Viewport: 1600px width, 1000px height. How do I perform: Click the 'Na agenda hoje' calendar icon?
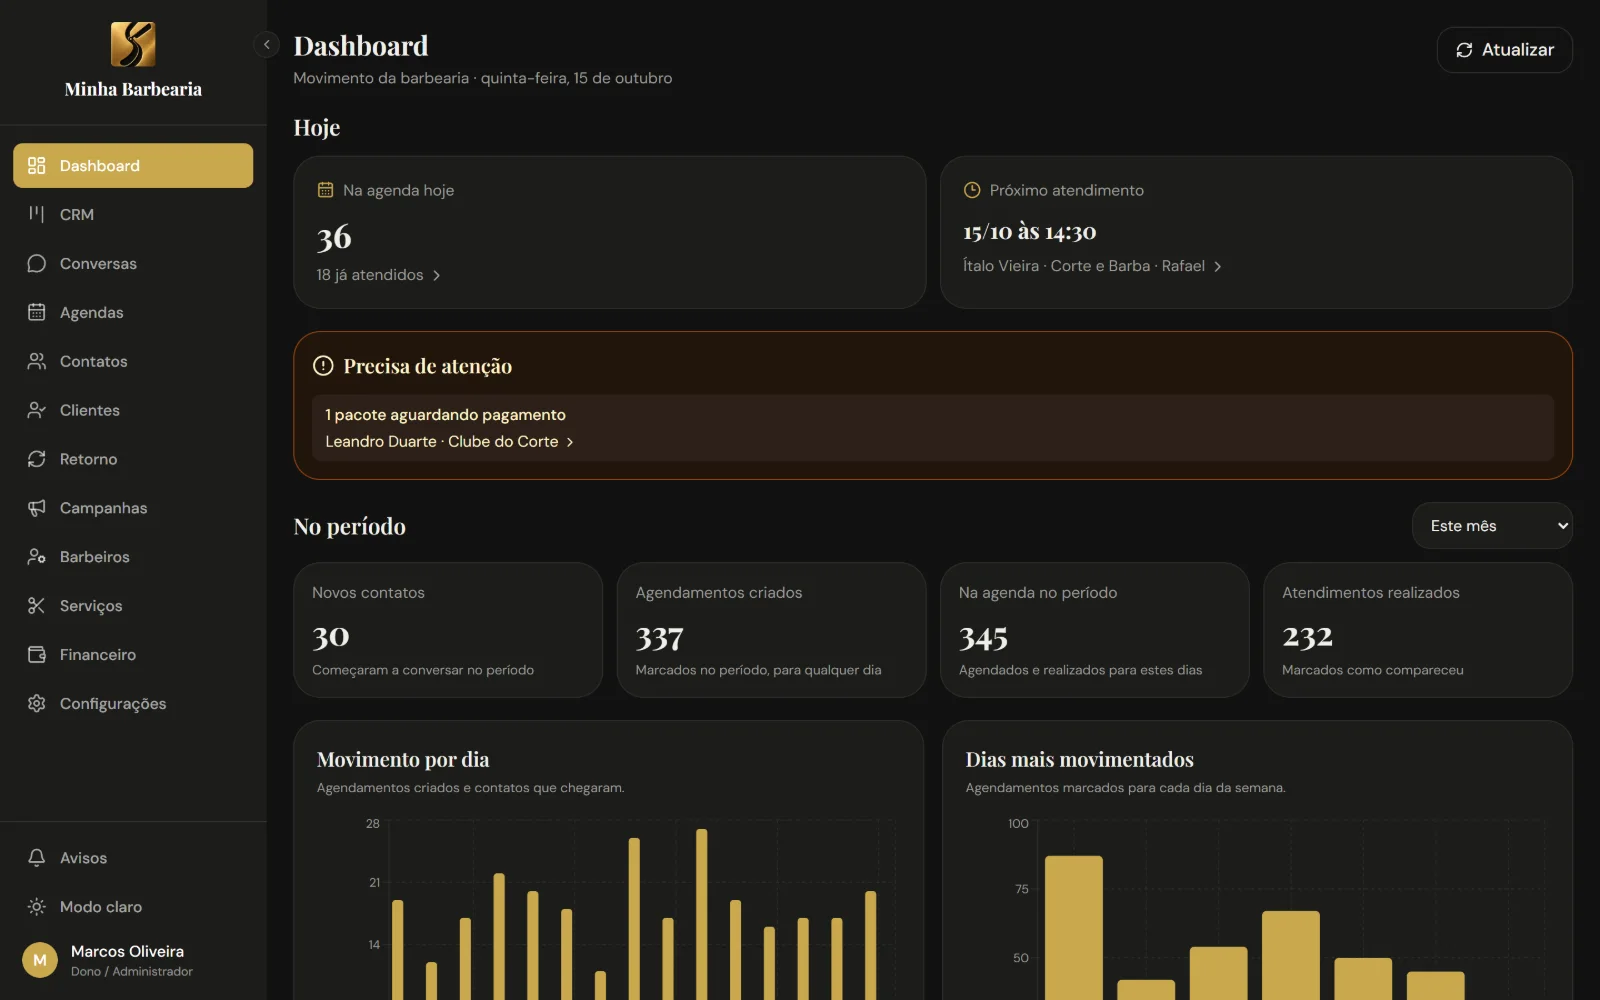tap(325, 190)
